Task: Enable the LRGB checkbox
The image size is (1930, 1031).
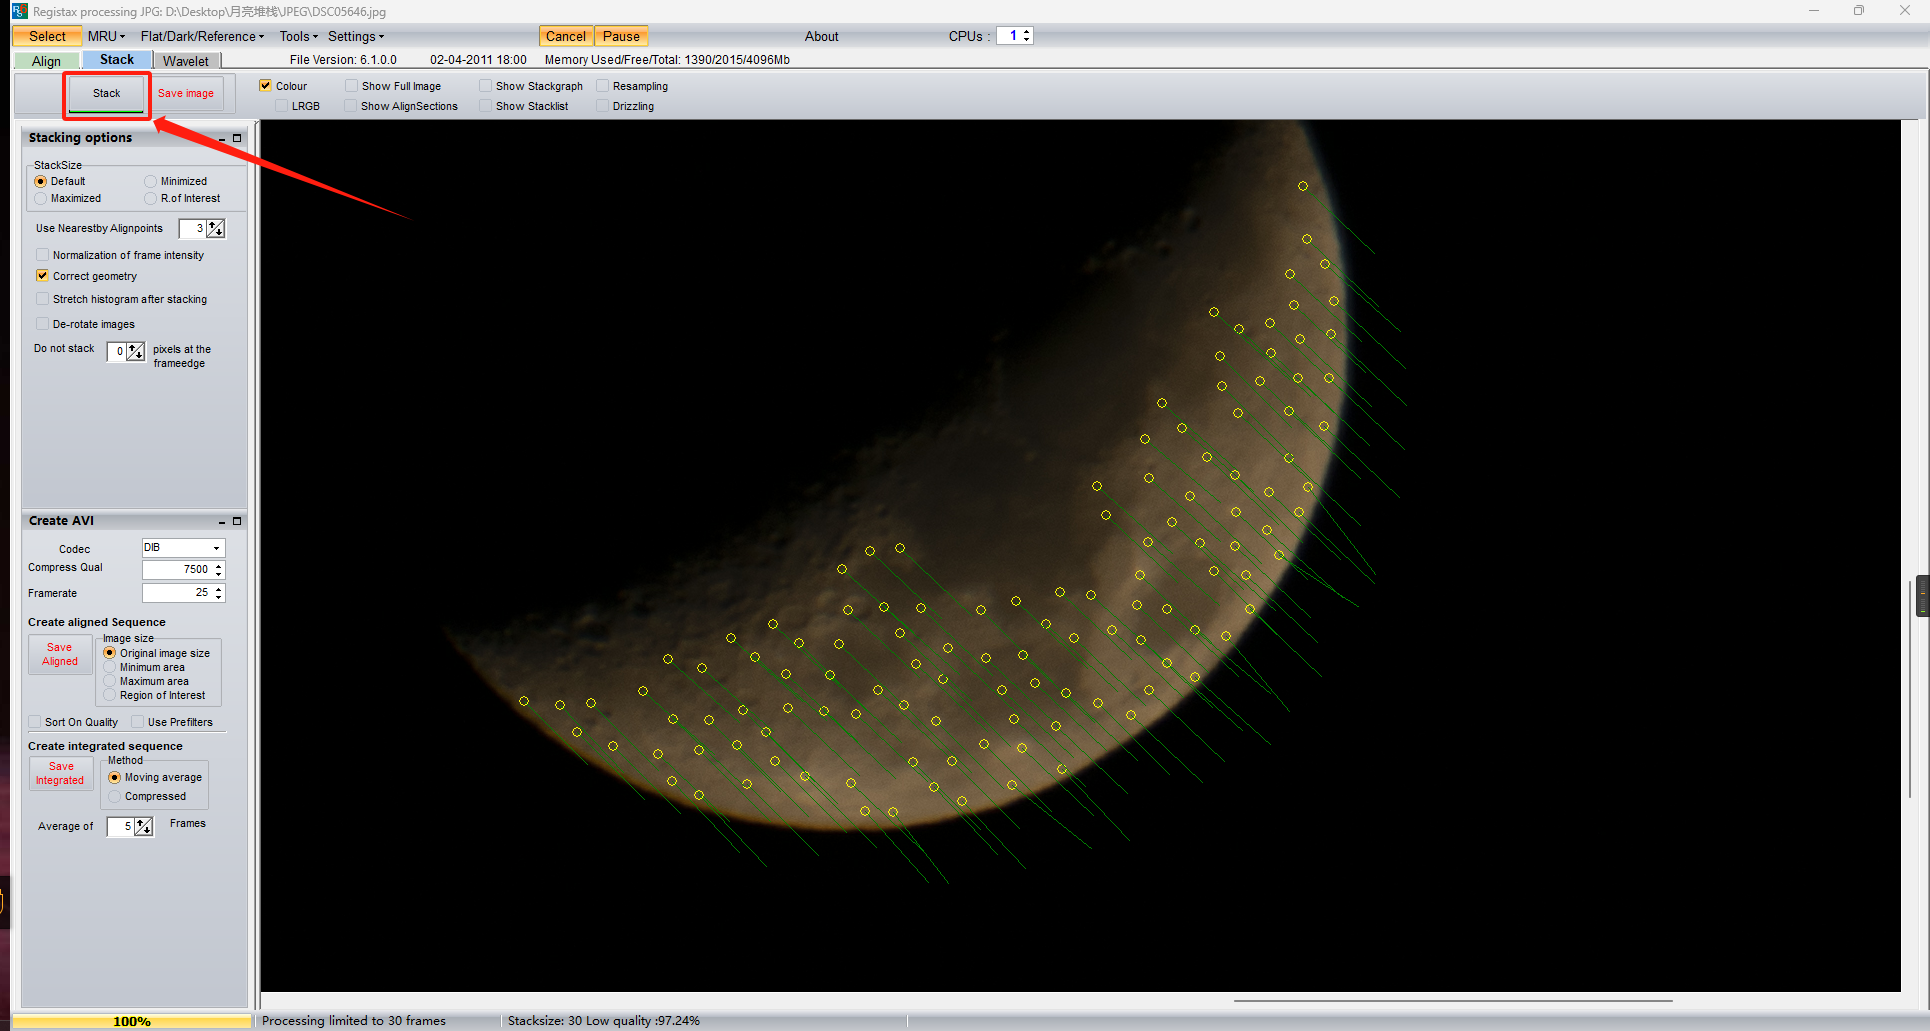Action: tap(281, 106)
